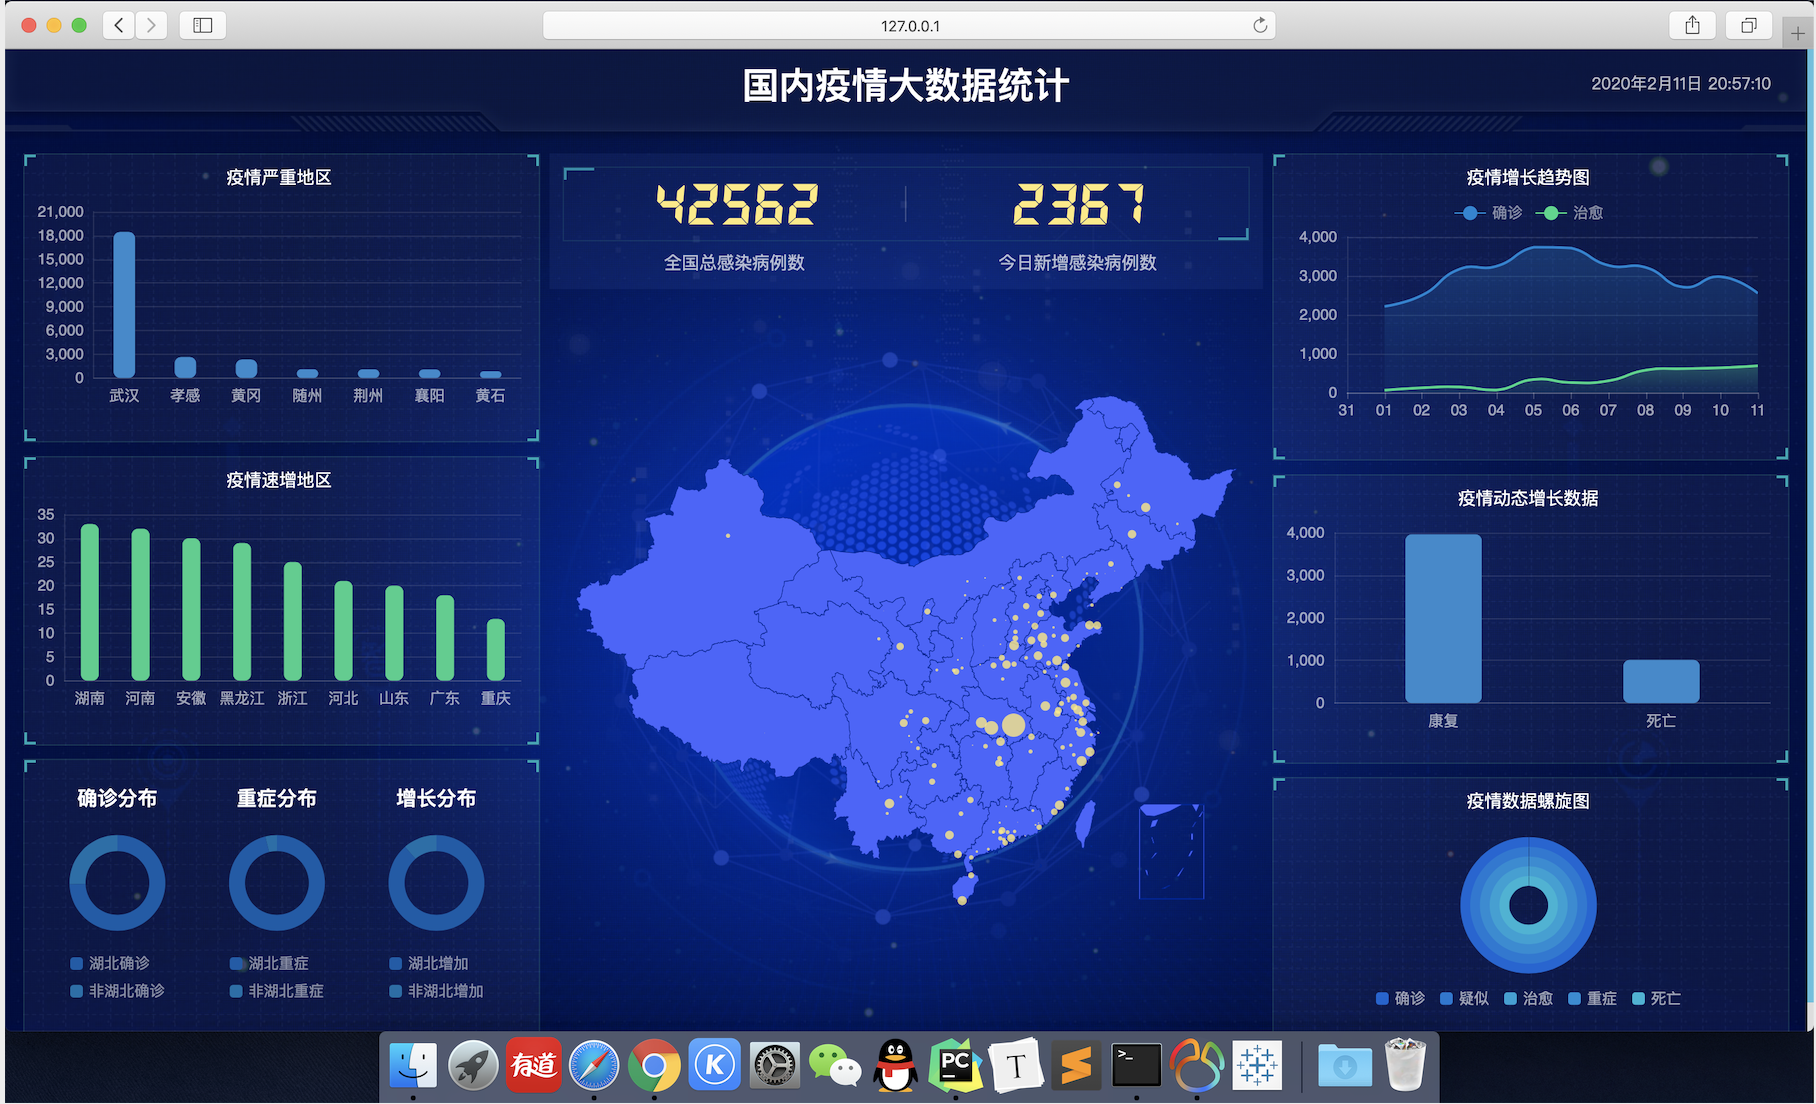Open Navicat from the dock

[1198, 1065]
